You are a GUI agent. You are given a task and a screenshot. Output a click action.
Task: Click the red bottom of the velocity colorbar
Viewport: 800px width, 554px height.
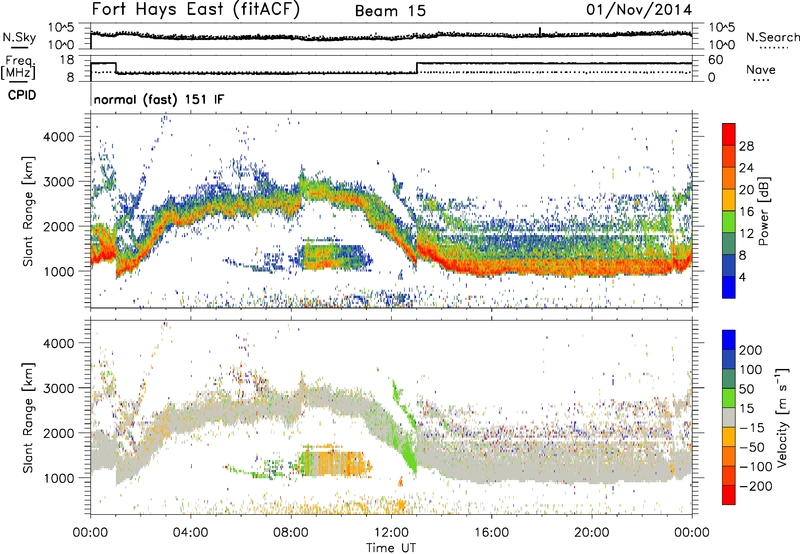[x=729, y=496]
